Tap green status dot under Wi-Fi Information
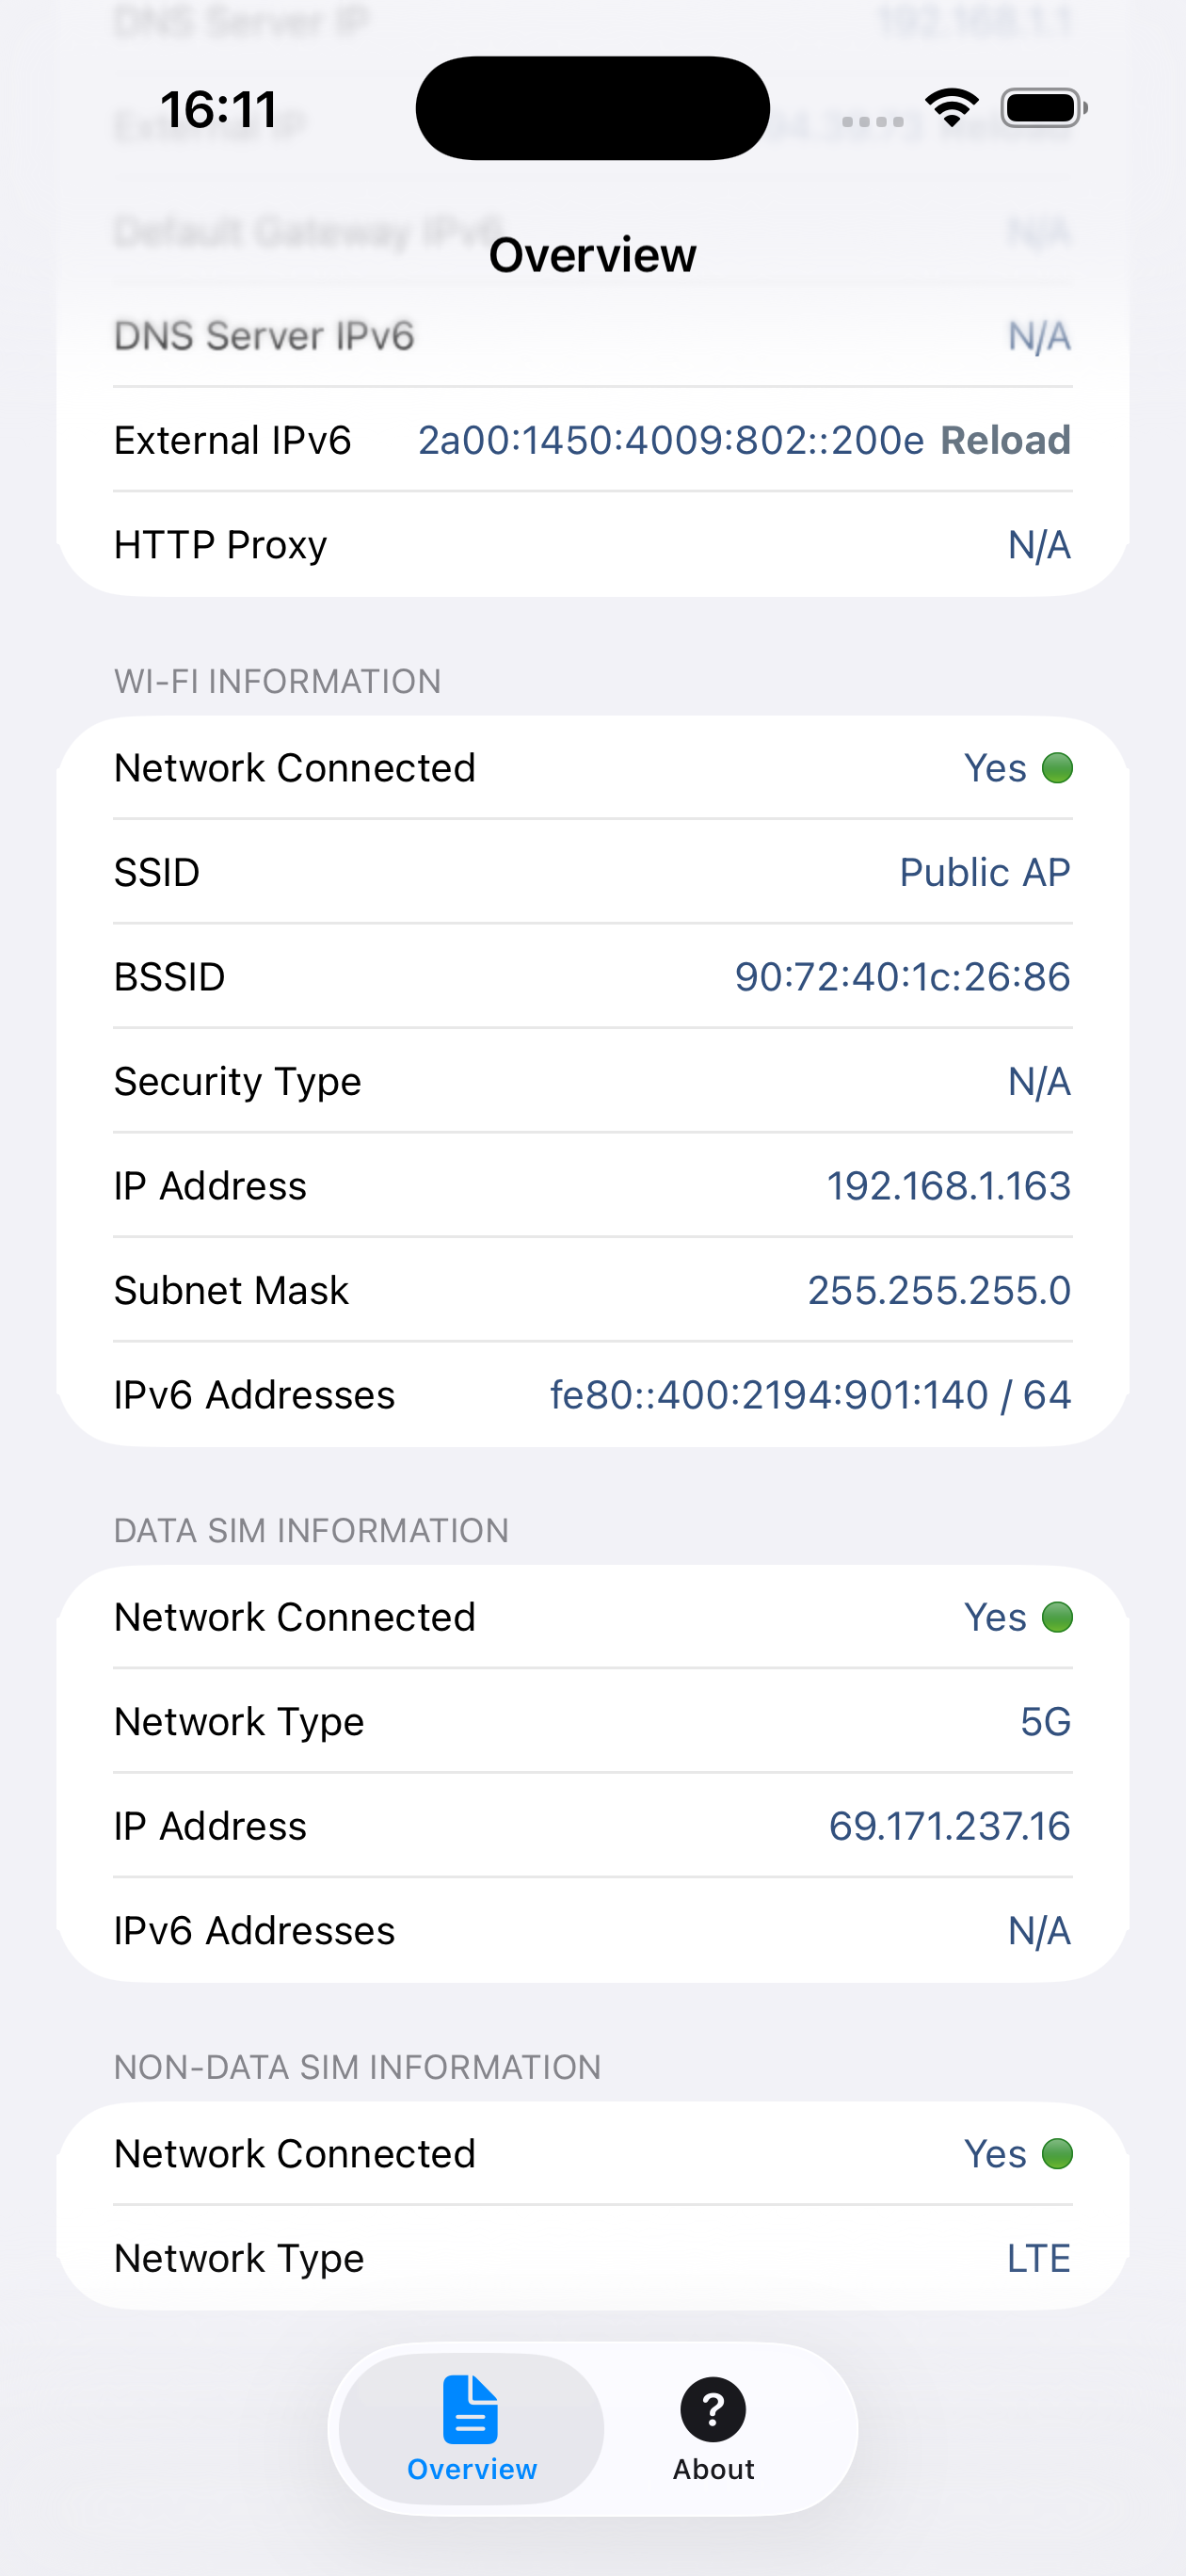1186x2576 pixels. coord(1057,768)
